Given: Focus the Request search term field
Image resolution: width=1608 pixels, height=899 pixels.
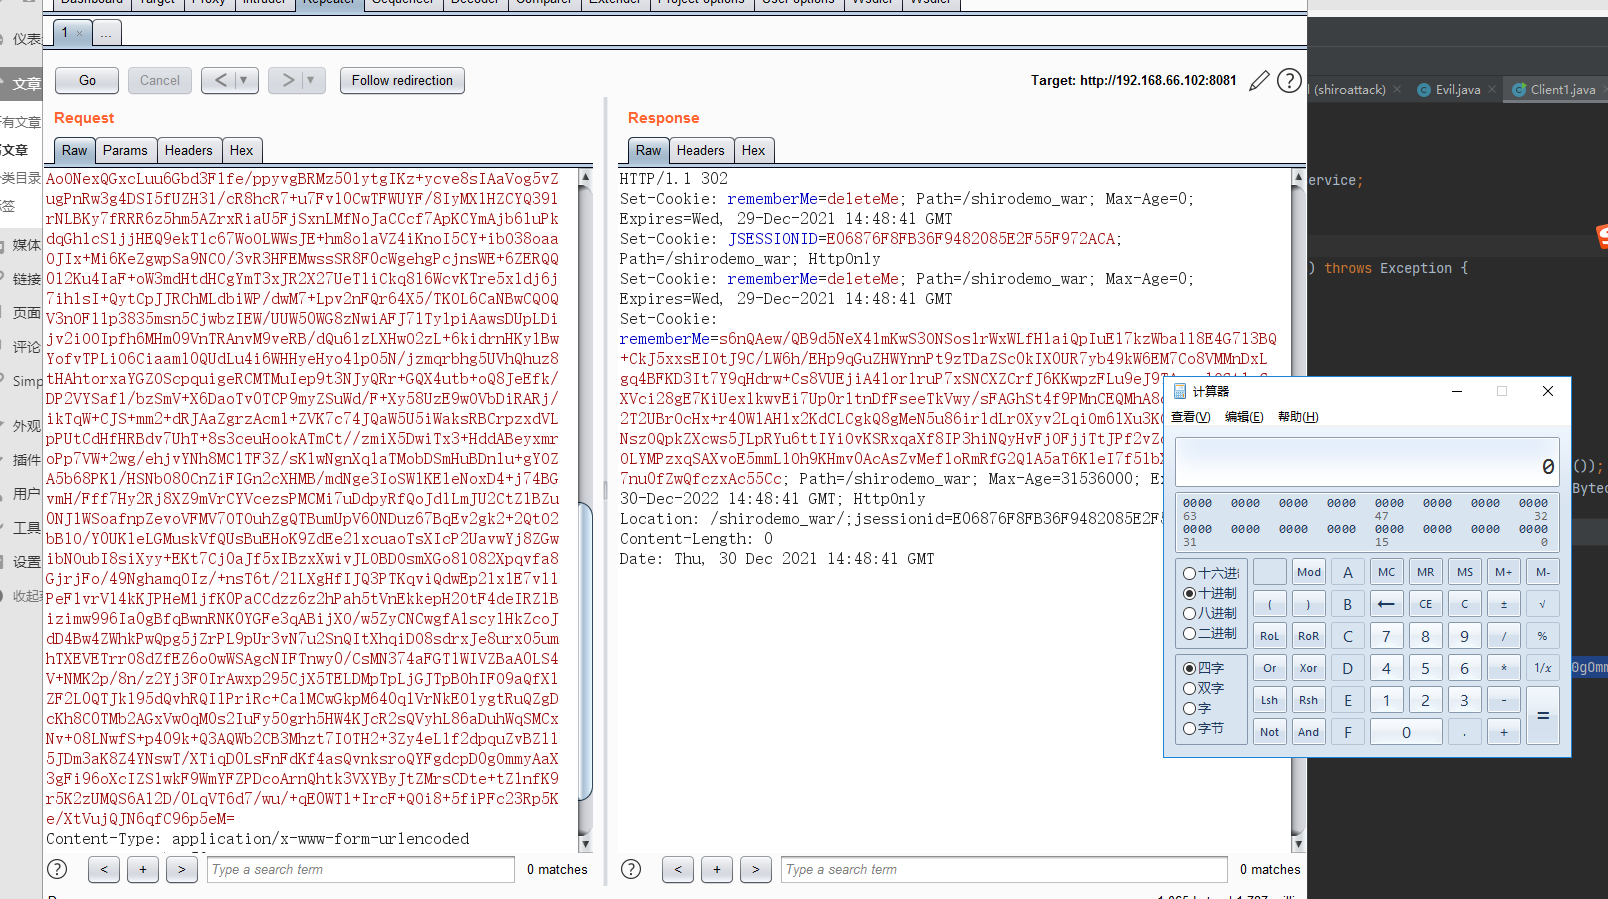Looking at the screenshot, I should pos(360,869).
